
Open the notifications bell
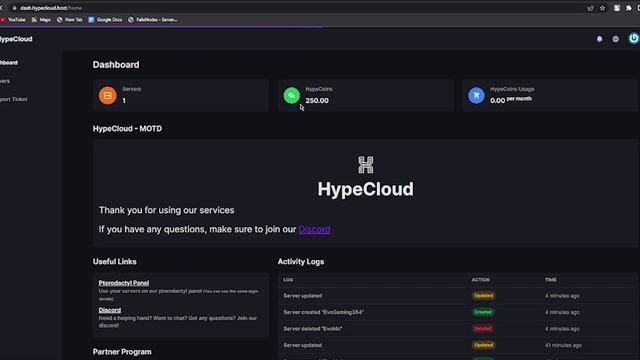[599, 39]
